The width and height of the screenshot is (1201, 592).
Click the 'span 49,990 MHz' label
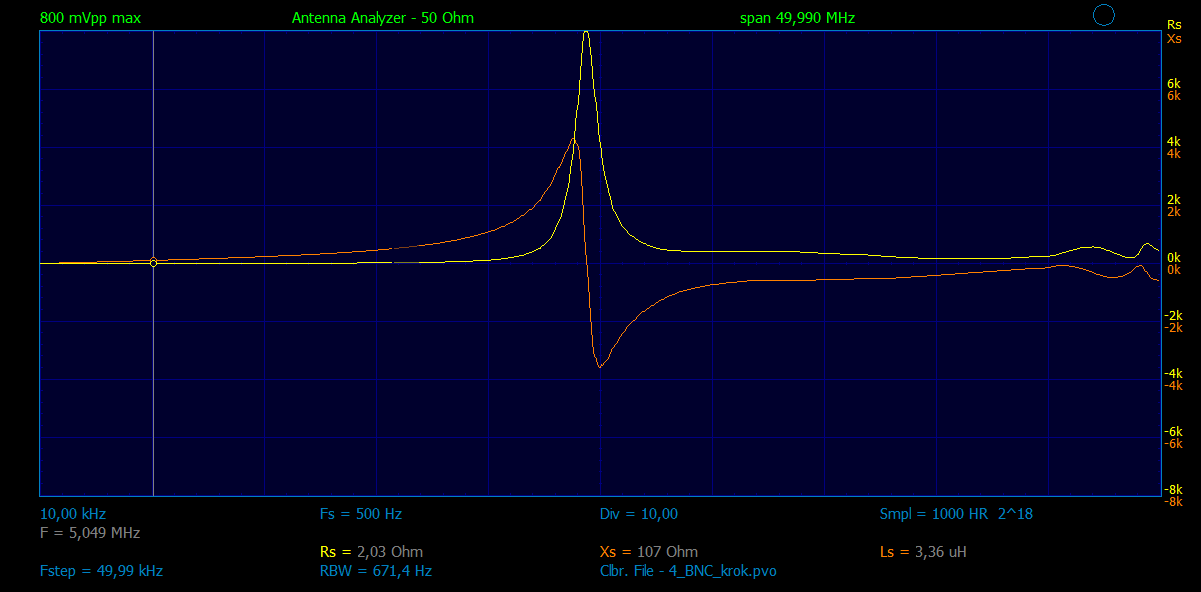[x=797, y=18]
